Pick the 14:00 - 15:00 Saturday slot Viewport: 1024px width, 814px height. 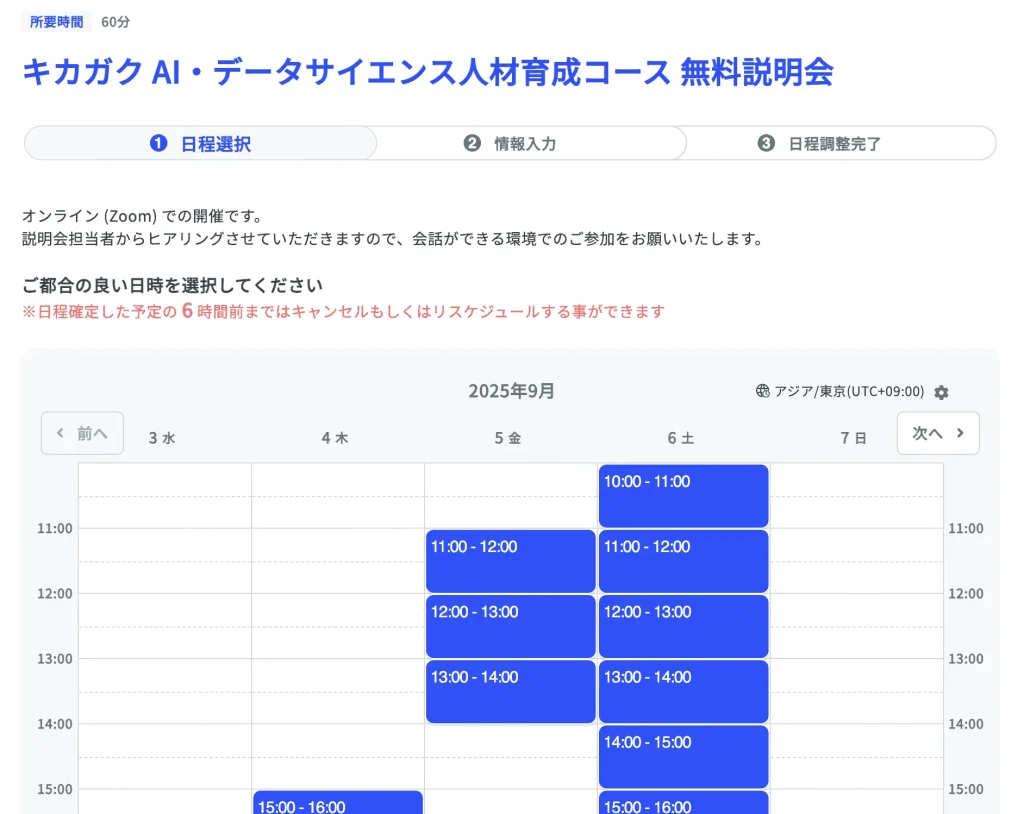pos(683,756)
